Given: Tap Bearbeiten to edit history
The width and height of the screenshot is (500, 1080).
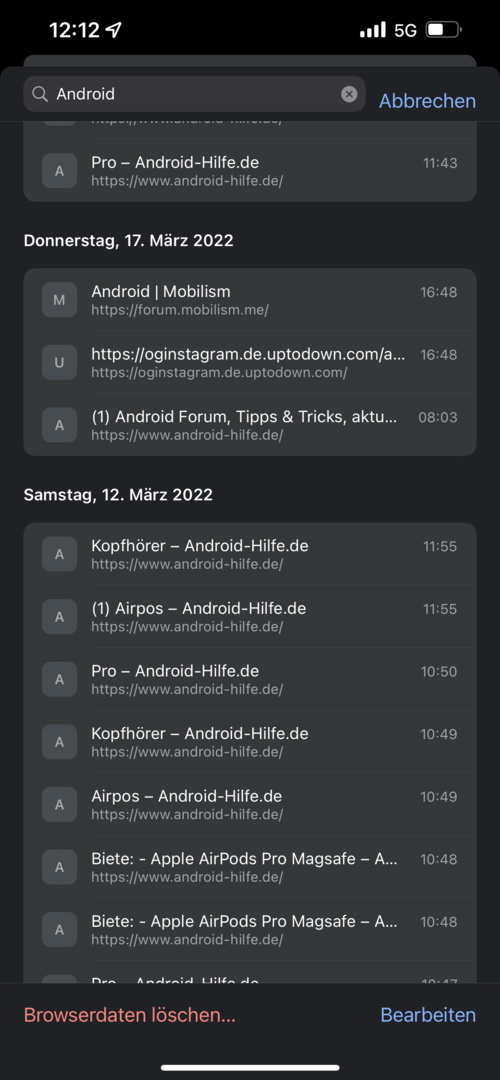Looking at the screenshot, I should (x=428, y=1015).
